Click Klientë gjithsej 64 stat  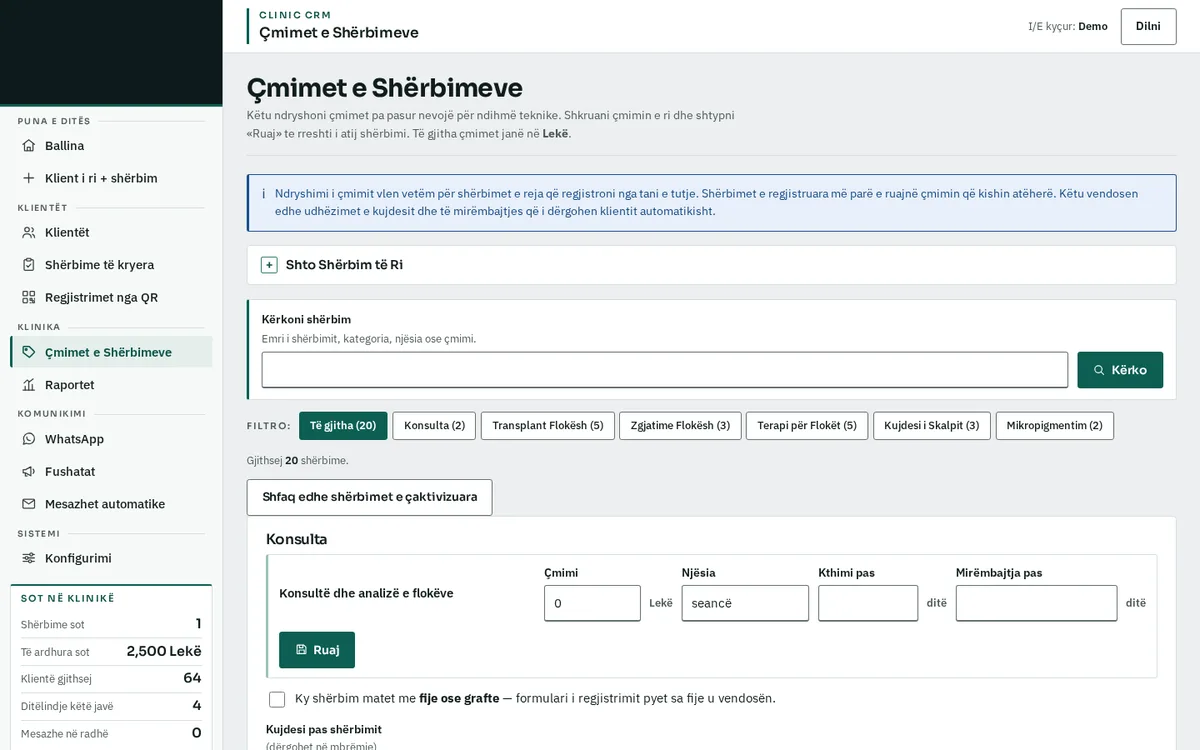111,678
